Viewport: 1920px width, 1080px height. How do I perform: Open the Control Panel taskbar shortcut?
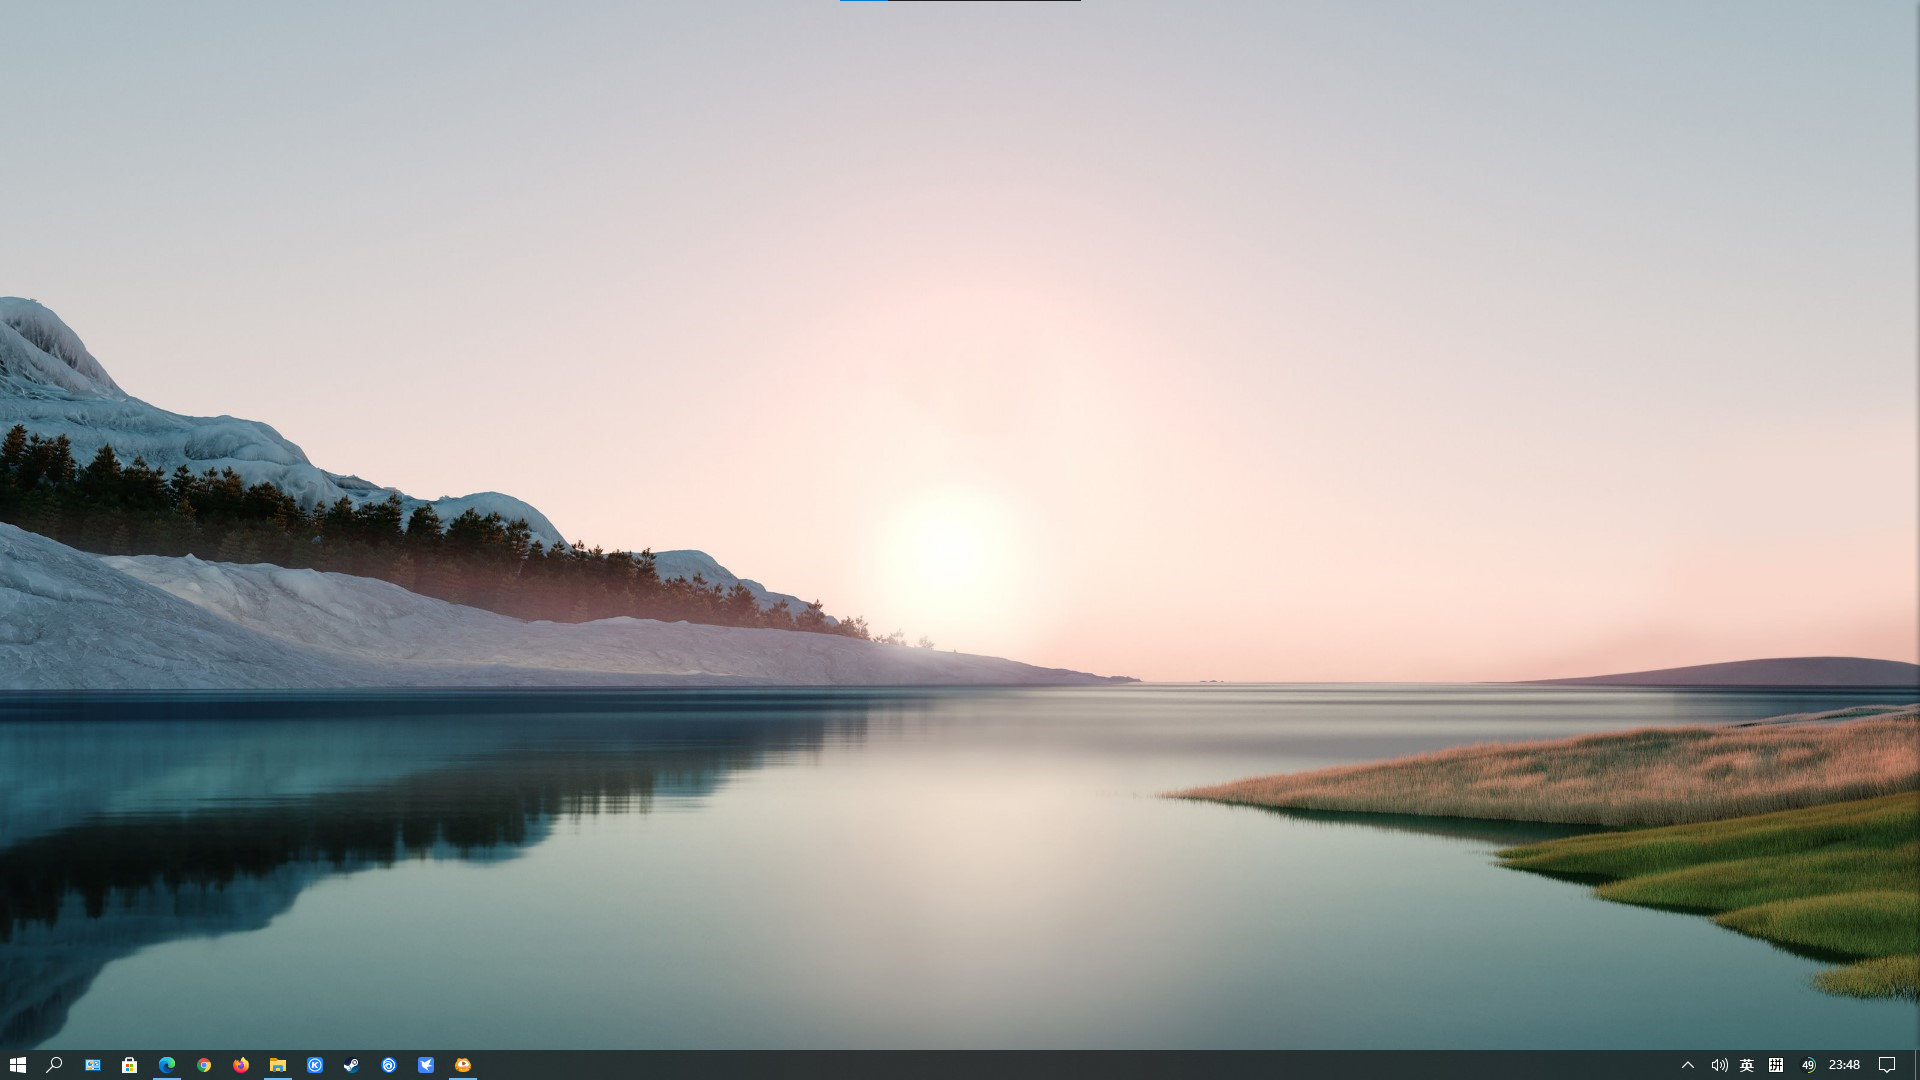click(92, 1065)
